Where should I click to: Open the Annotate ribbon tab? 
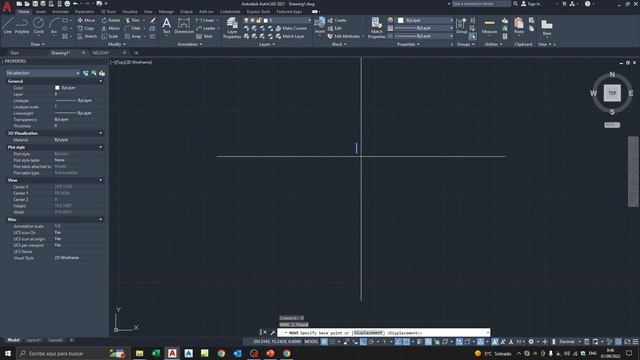60,12
